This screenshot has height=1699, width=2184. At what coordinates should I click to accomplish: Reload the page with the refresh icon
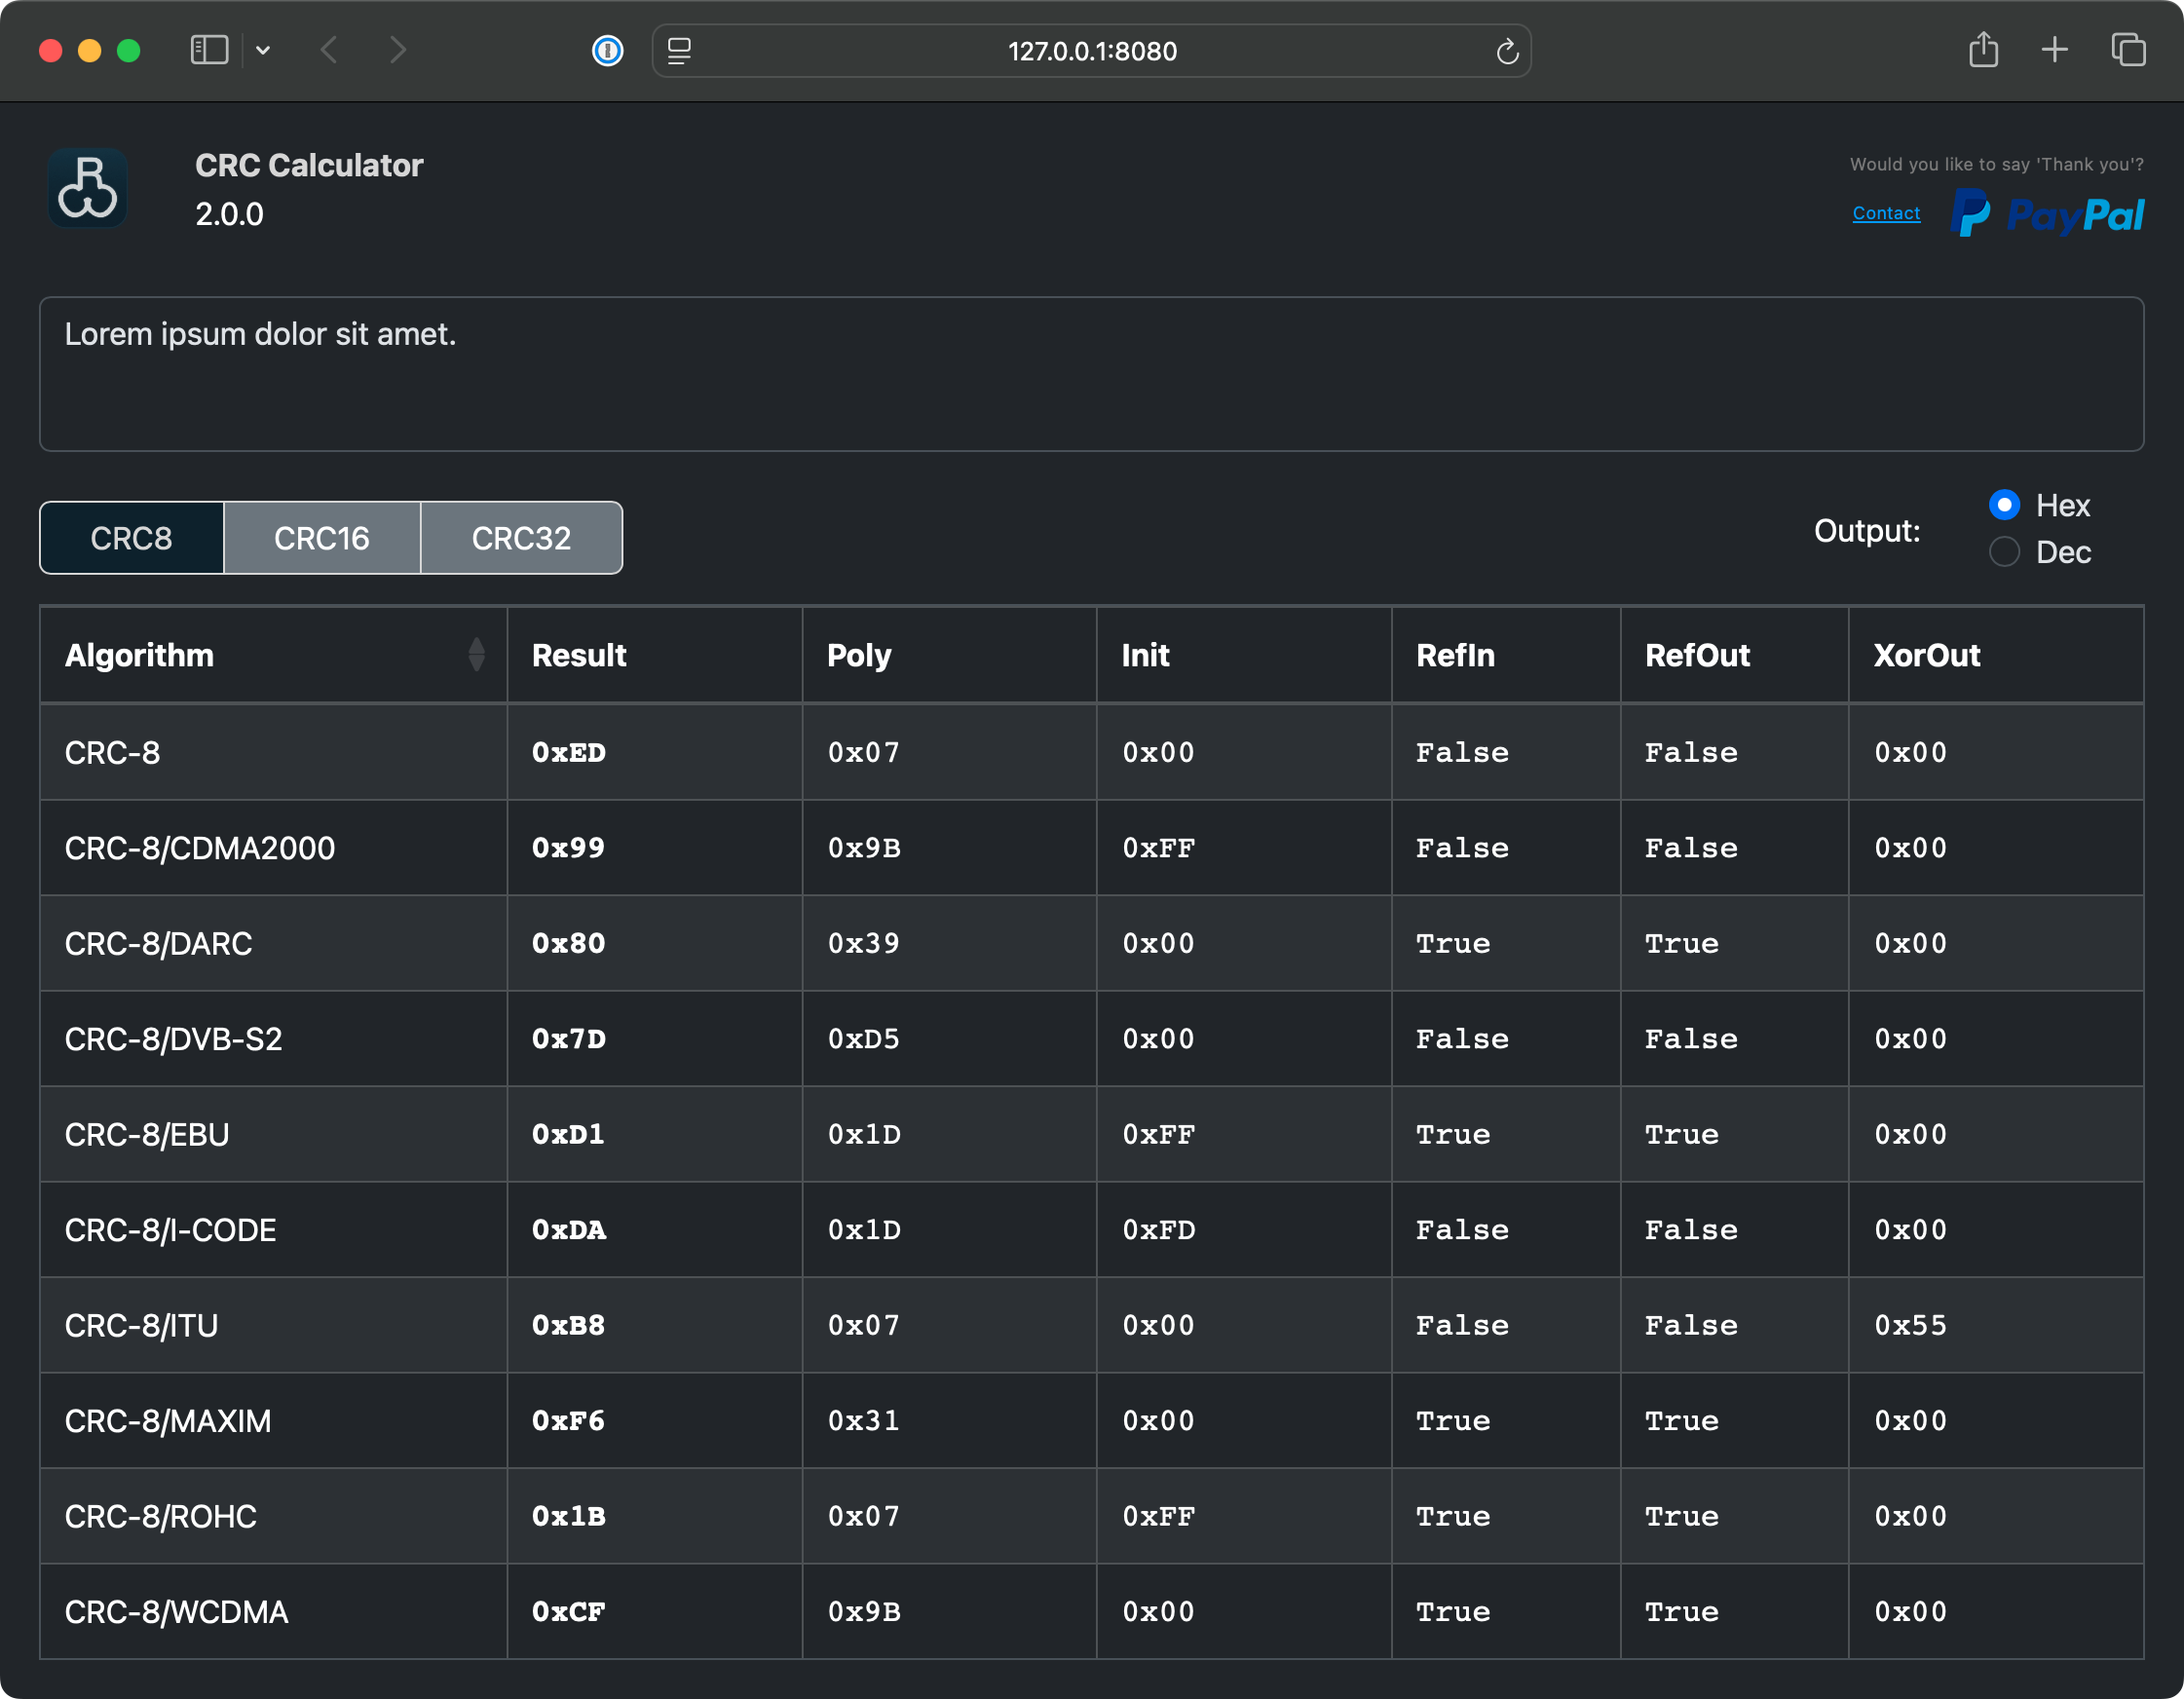[x=1507, y=51]
